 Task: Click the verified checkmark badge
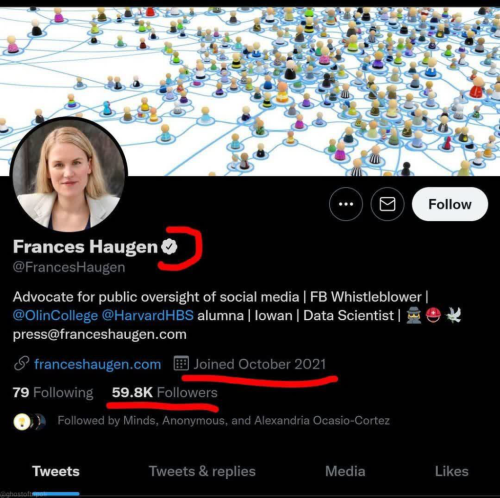(x=169, y=247)
